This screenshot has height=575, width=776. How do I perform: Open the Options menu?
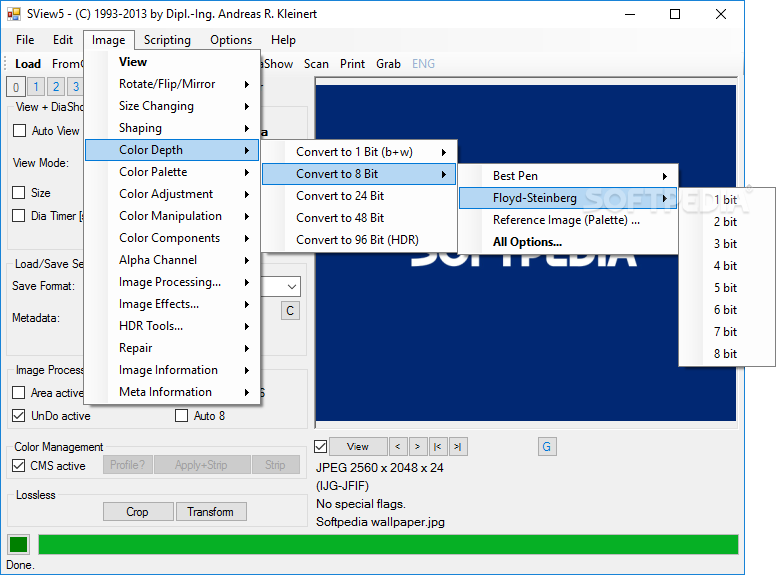(231, 40)
